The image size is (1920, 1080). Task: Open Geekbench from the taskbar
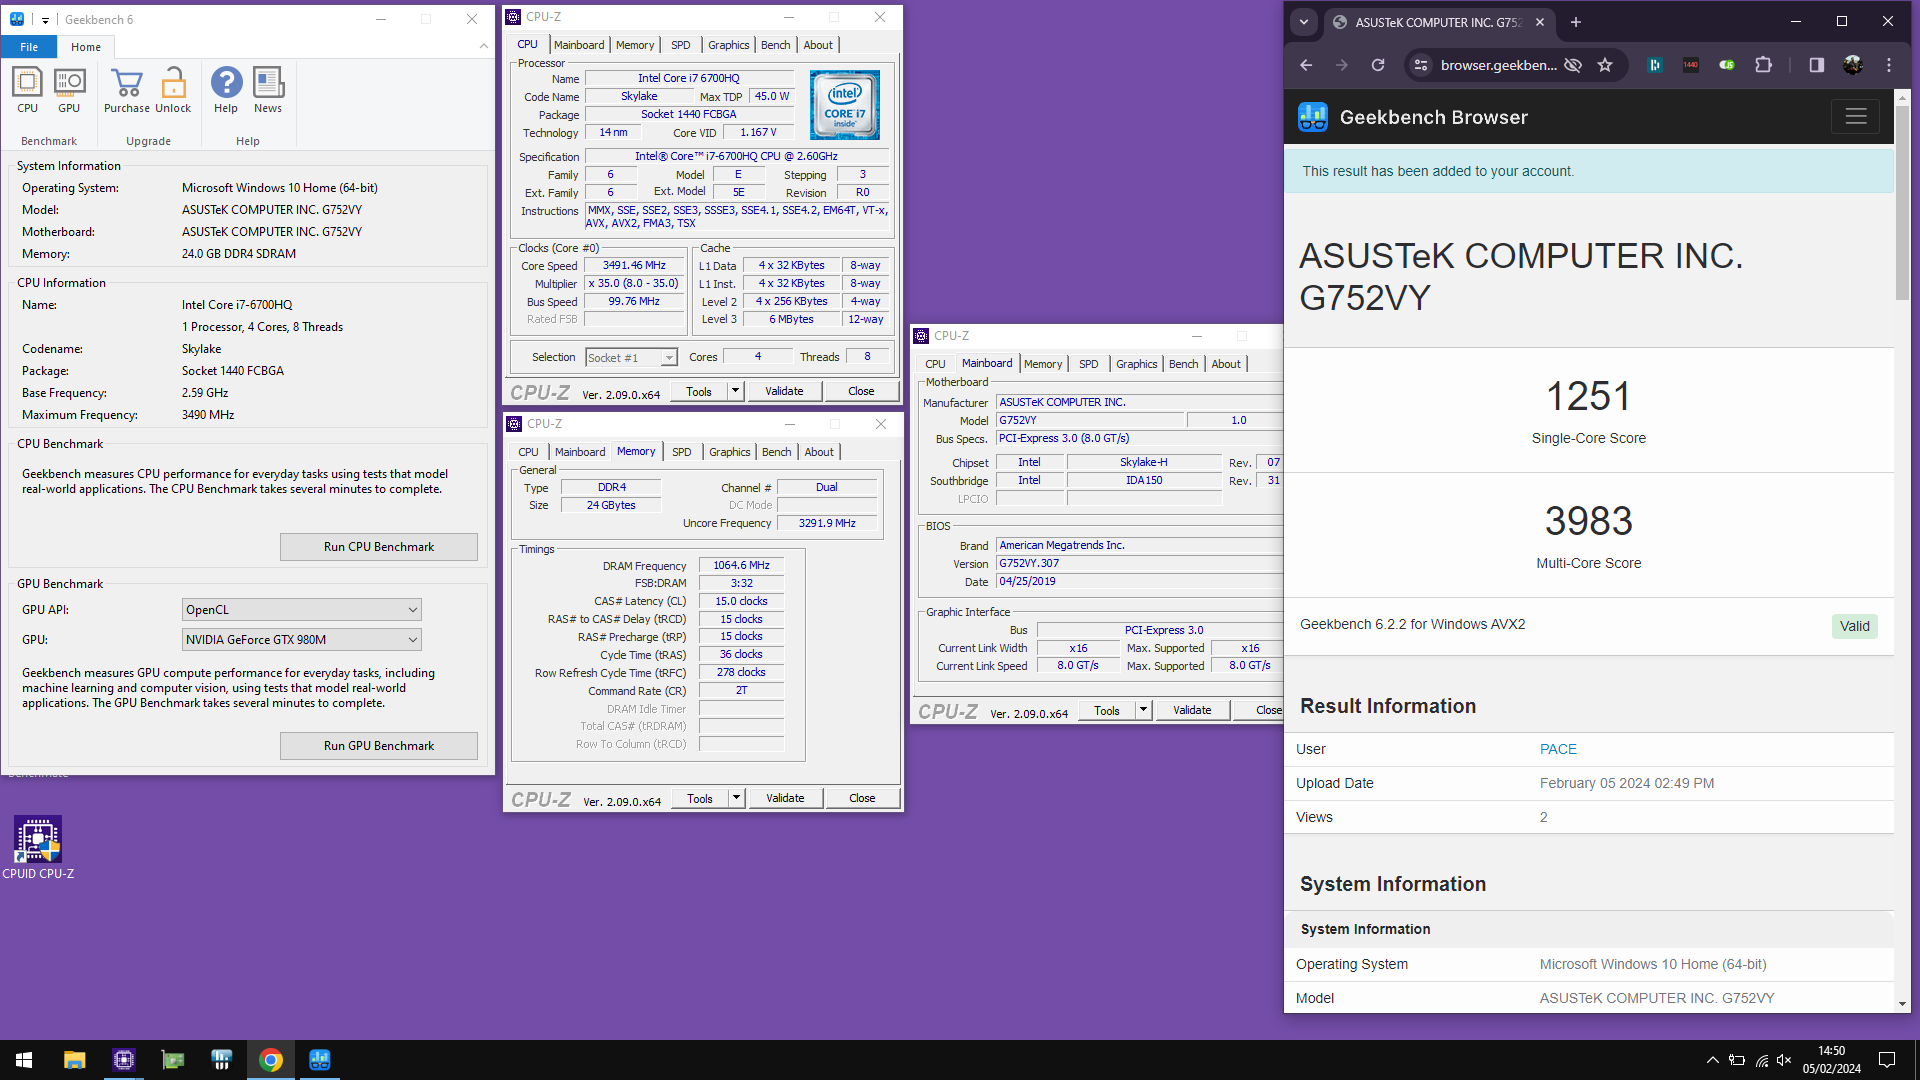[x=319, y=1060]
